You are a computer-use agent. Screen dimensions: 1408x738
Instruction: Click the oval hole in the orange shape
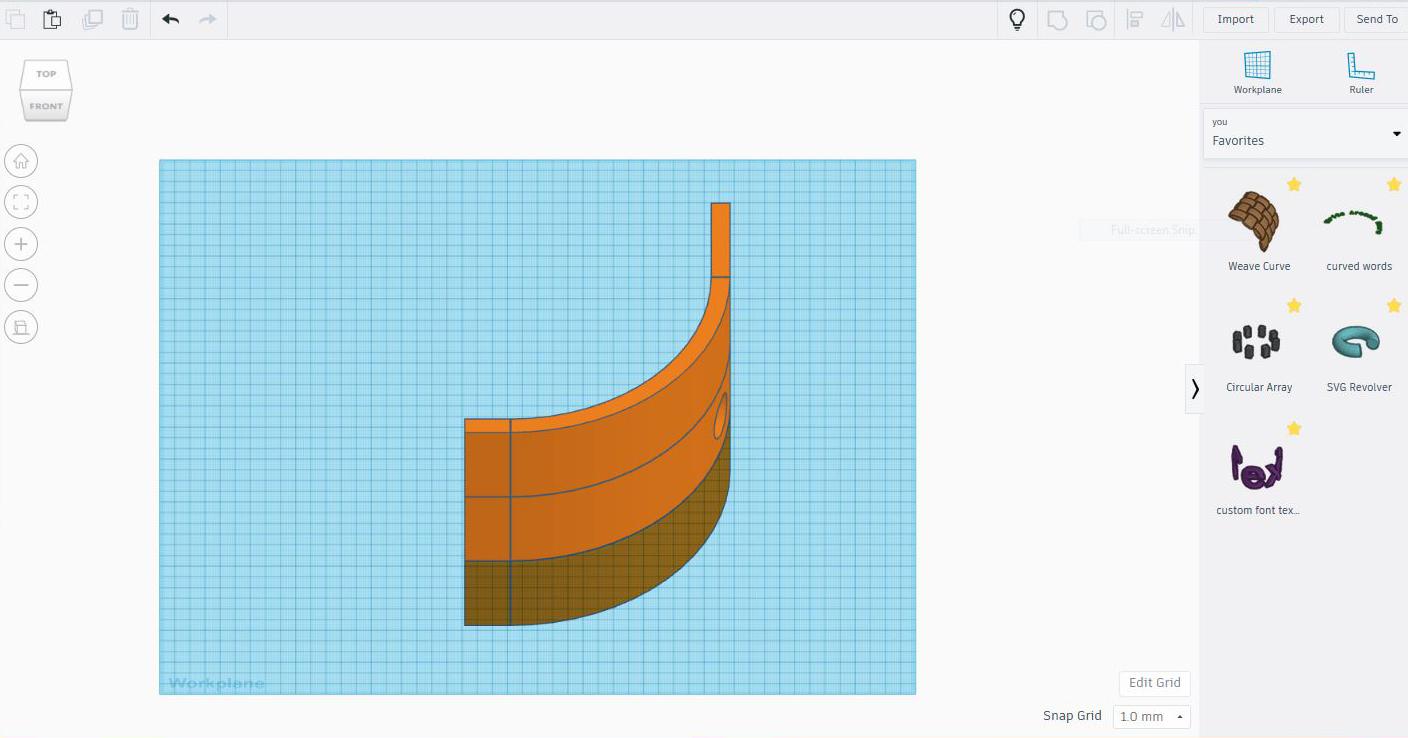720,415
